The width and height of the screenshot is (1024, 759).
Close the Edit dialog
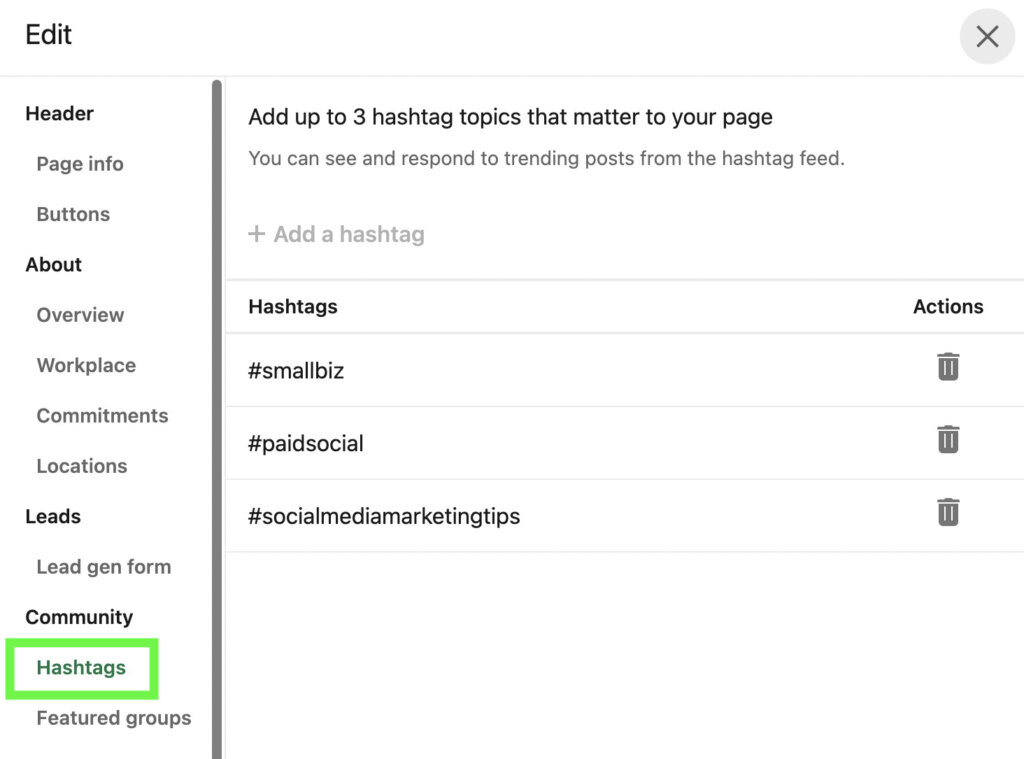coord(987,37)
